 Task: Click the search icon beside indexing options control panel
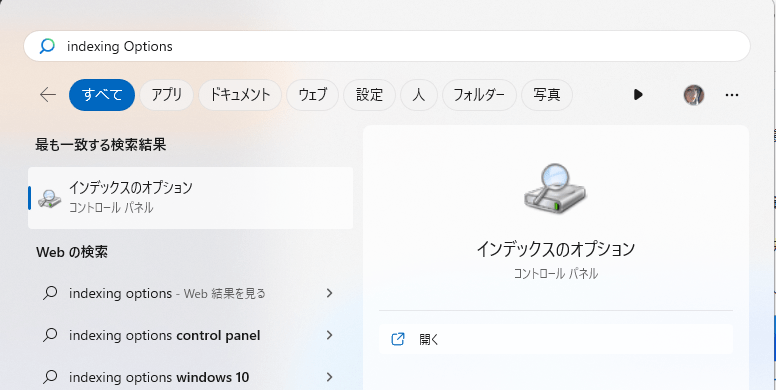tap(50, 336)
